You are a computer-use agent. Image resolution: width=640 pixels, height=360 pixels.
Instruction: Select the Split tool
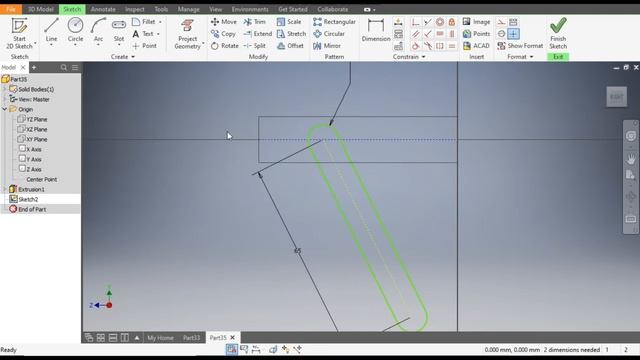[255, 46]
